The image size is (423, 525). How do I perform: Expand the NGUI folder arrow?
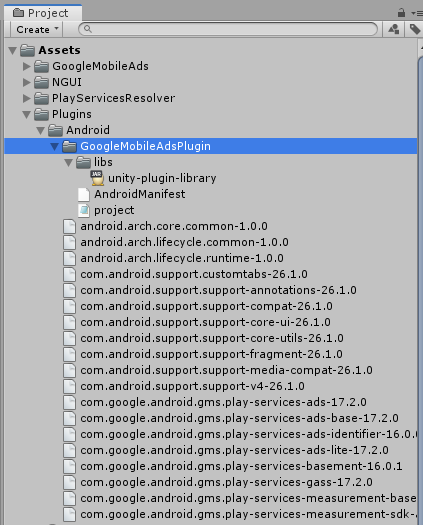pyautogui.click(x=27, y=82)
